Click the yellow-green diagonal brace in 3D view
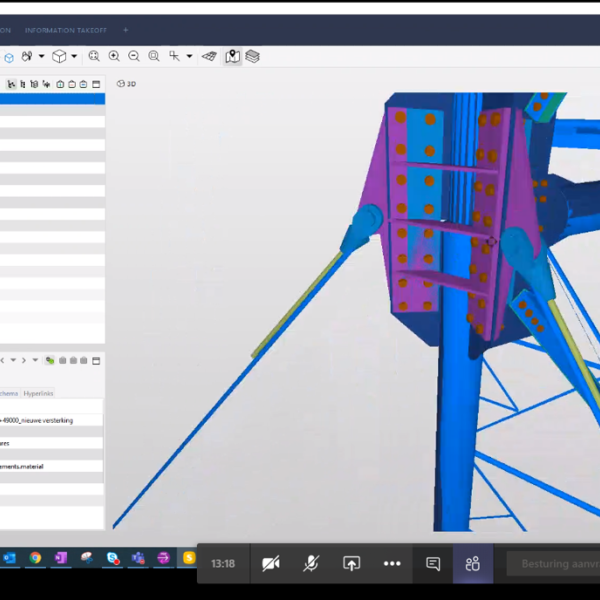The image size is (600, 600). (x=297, y=305)
